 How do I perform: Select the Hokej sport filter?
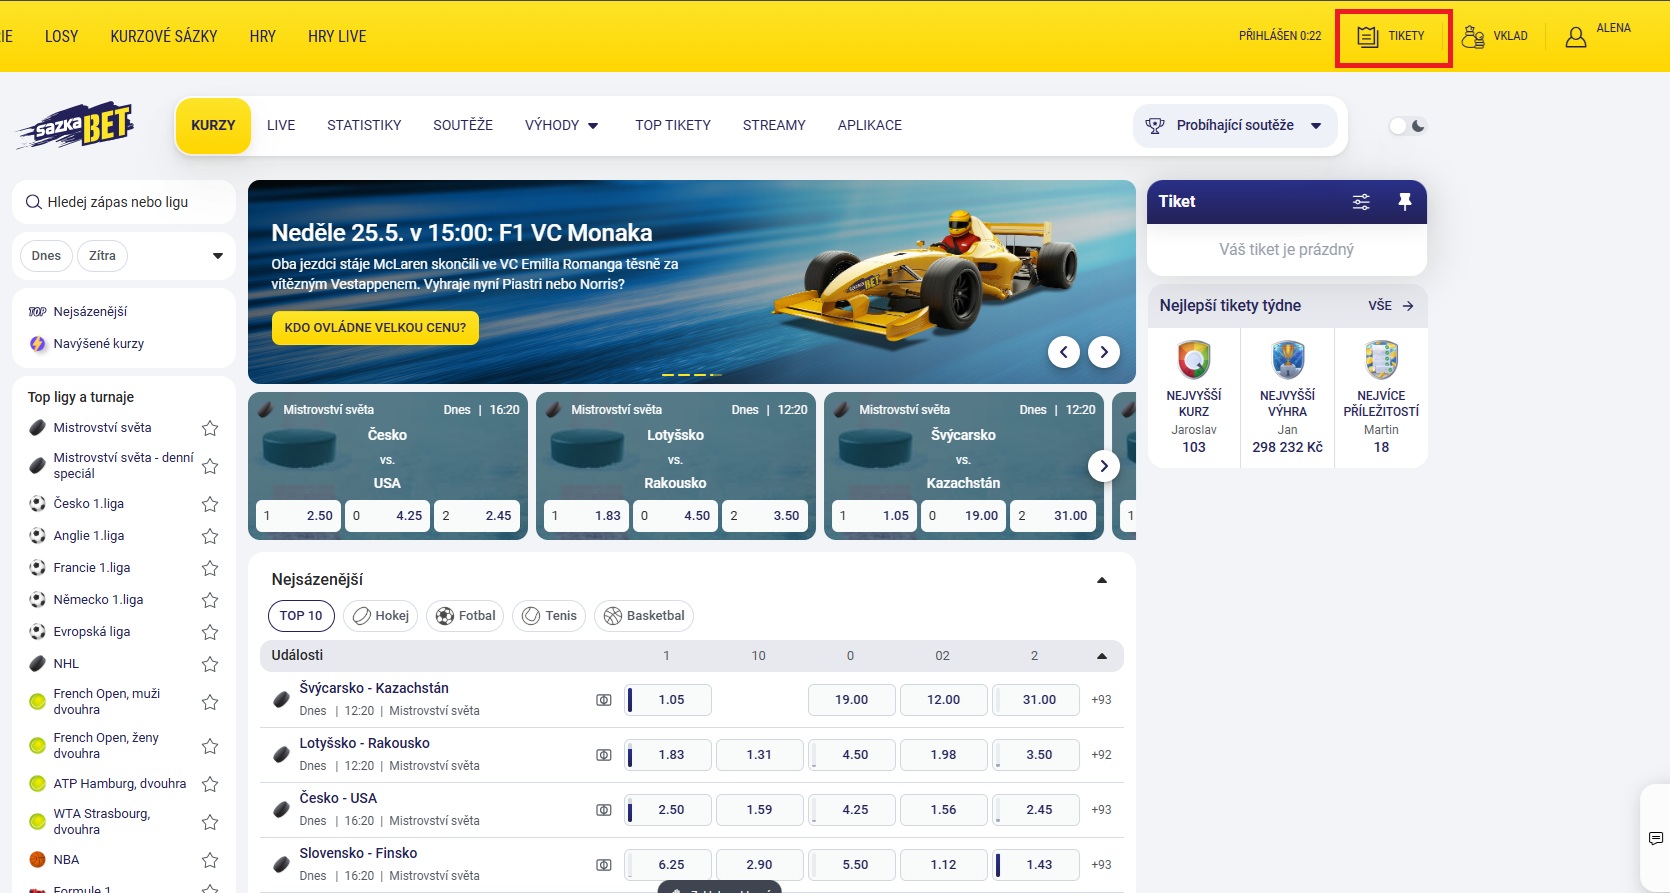pyautogui.click(x=380, y=616)
